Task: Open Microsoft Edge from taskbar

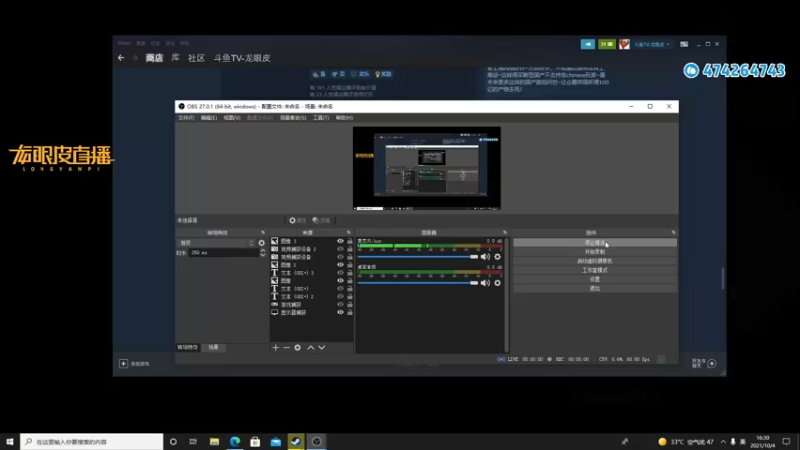Action: pyautogui.click(x=235, y=441)
